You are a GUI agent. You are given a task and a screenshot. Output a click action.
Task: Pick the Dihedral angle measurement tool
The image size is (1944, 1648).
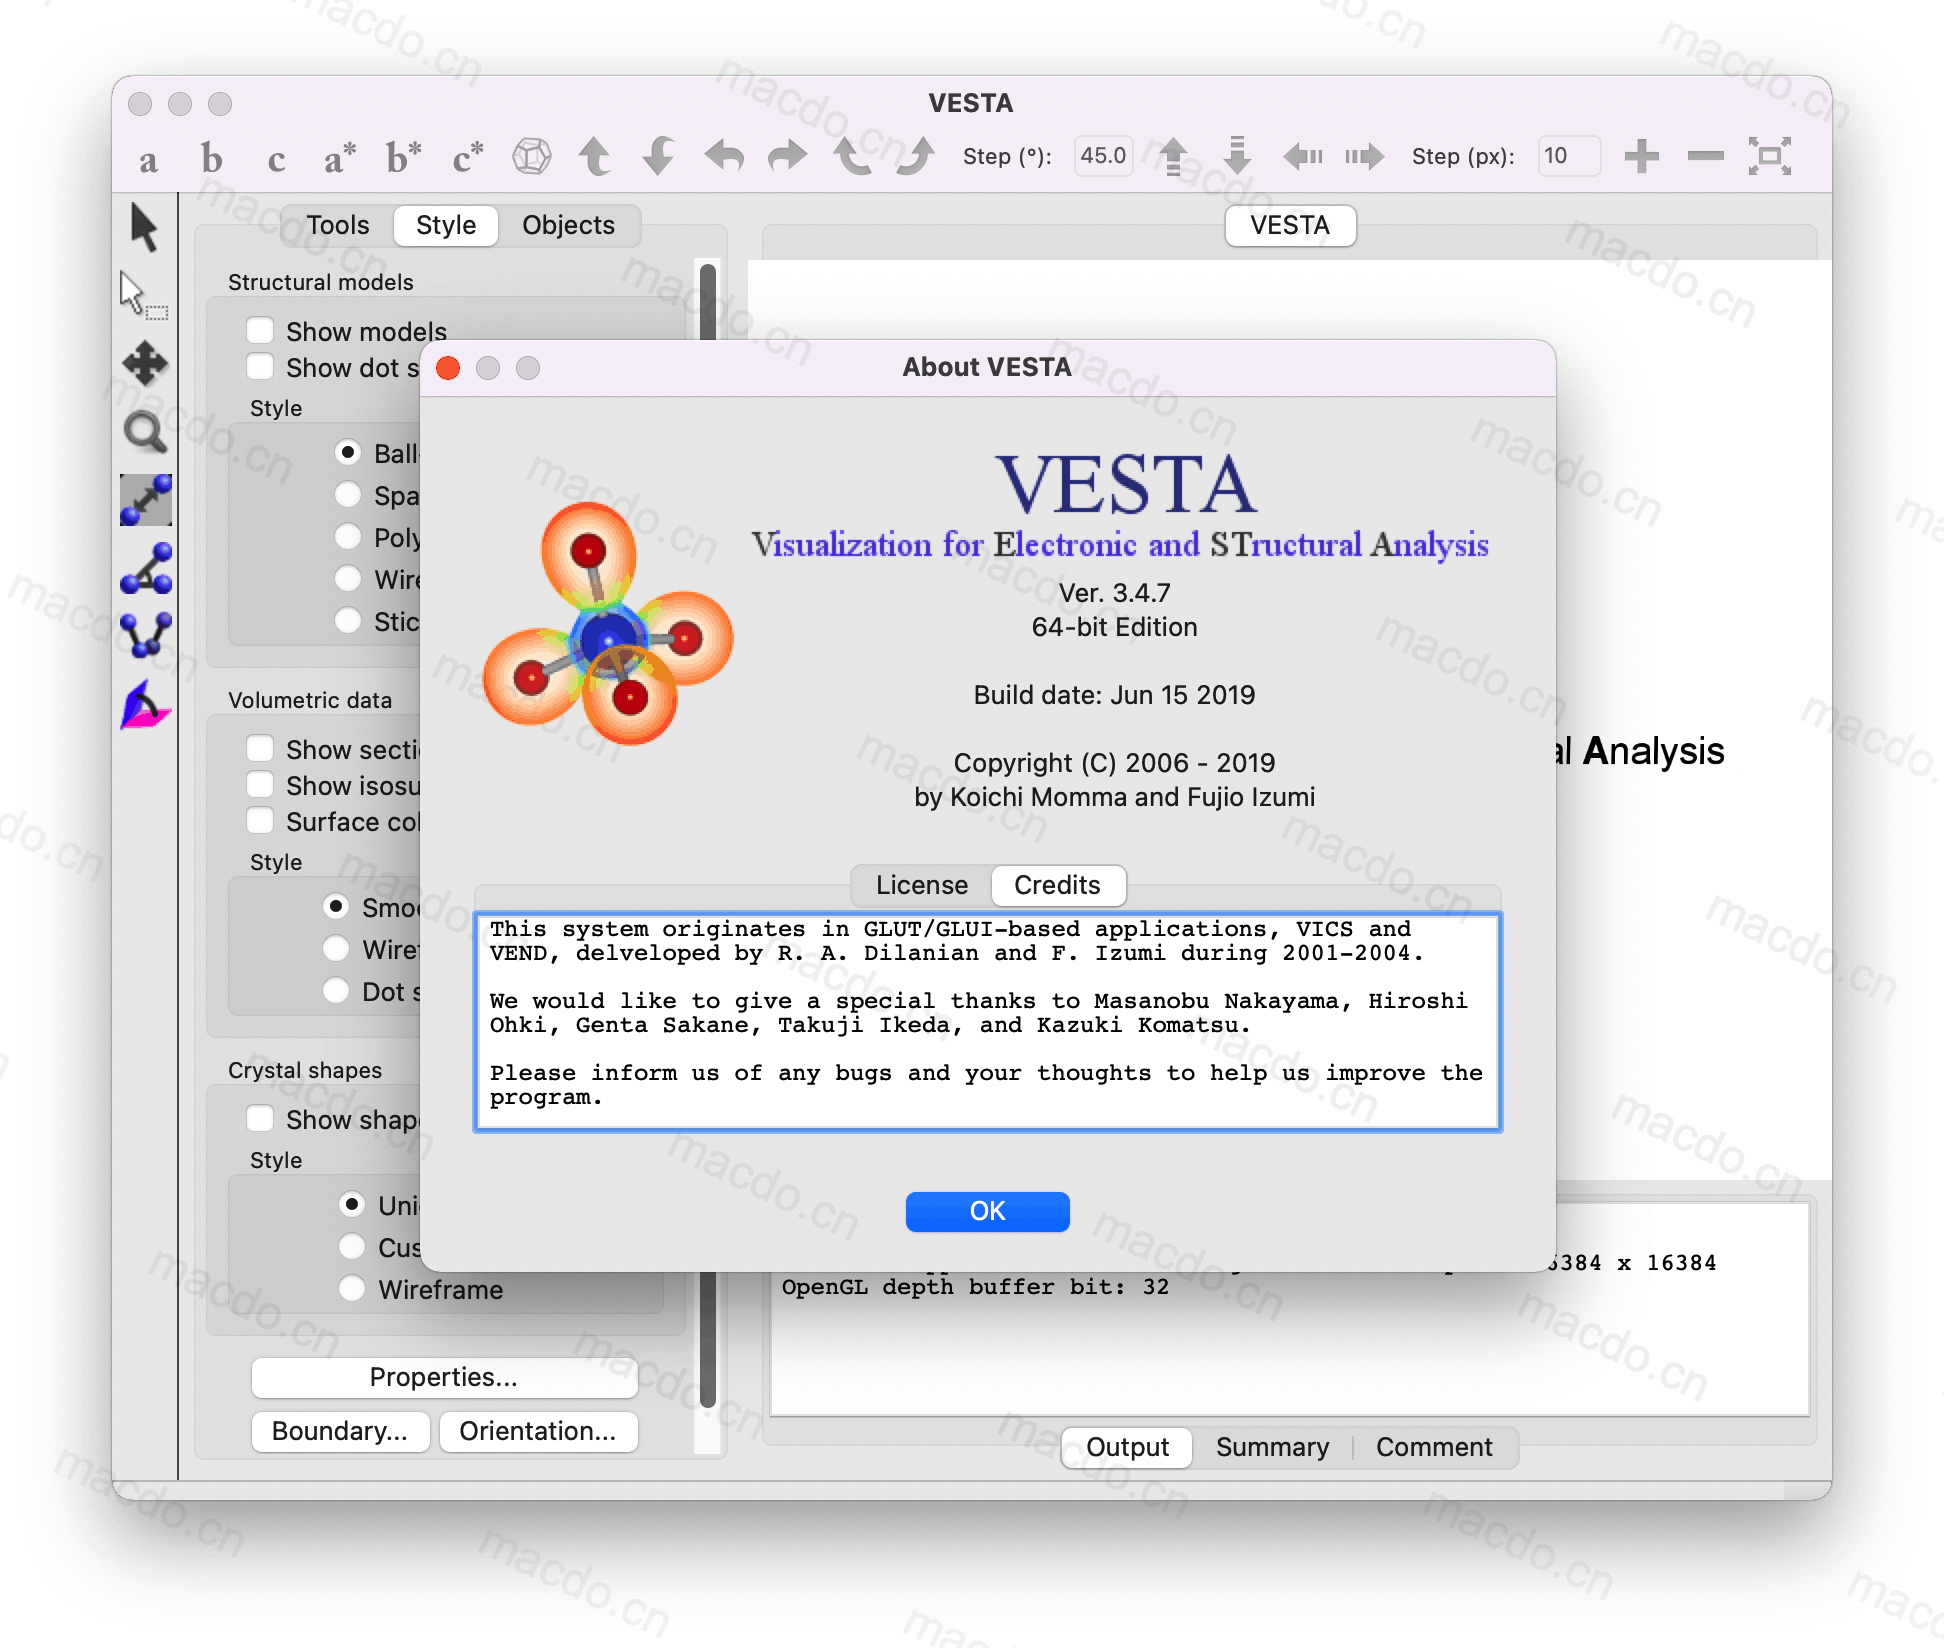pyautogui.click(x=146, y=636)
